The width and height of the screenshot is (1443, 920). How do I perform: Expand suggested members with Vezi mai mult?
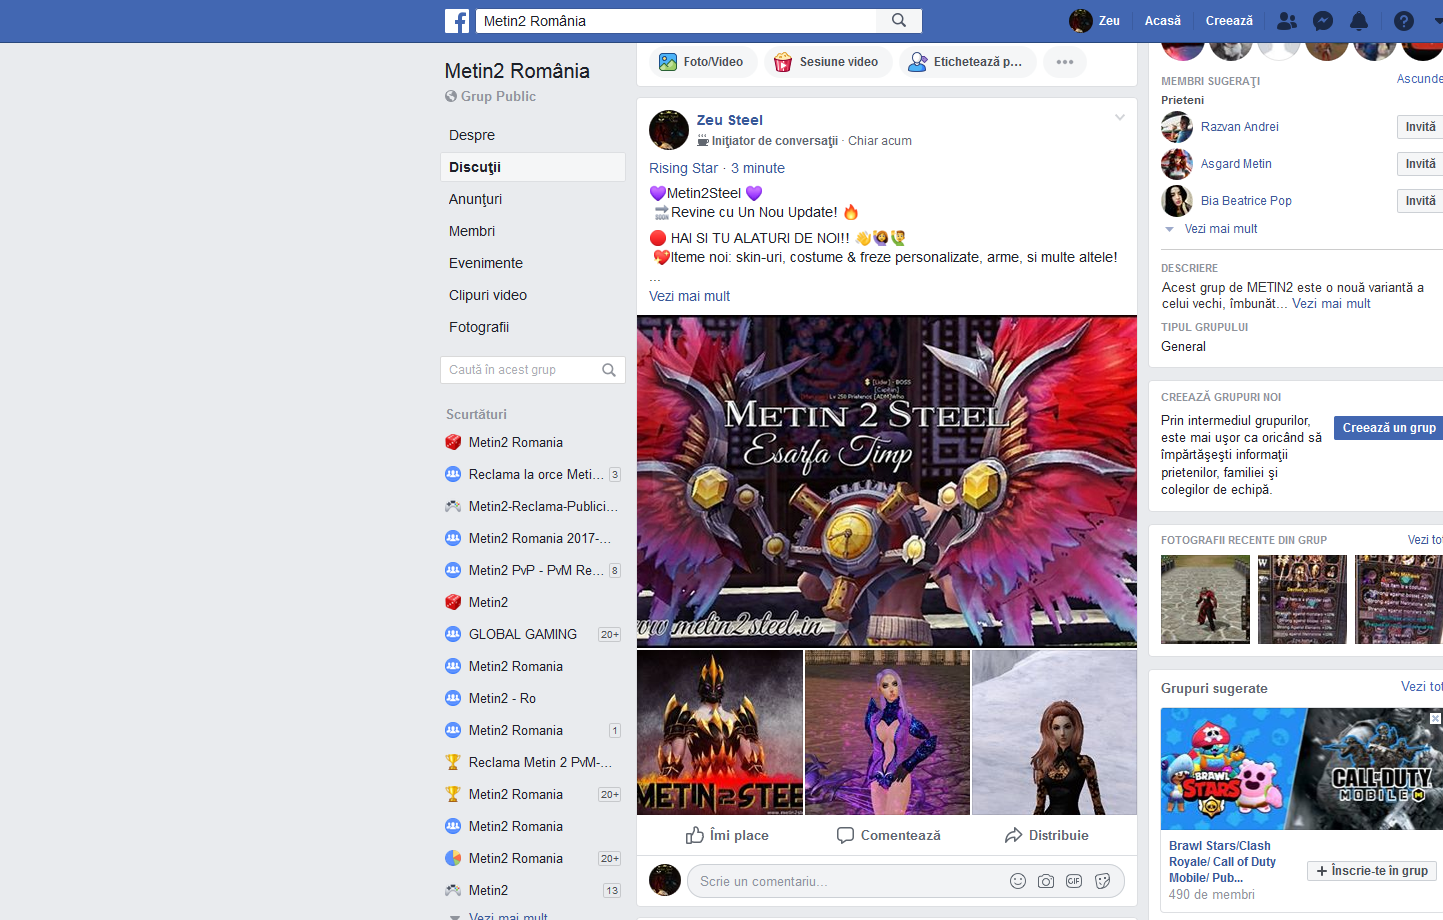(1221, 229)
